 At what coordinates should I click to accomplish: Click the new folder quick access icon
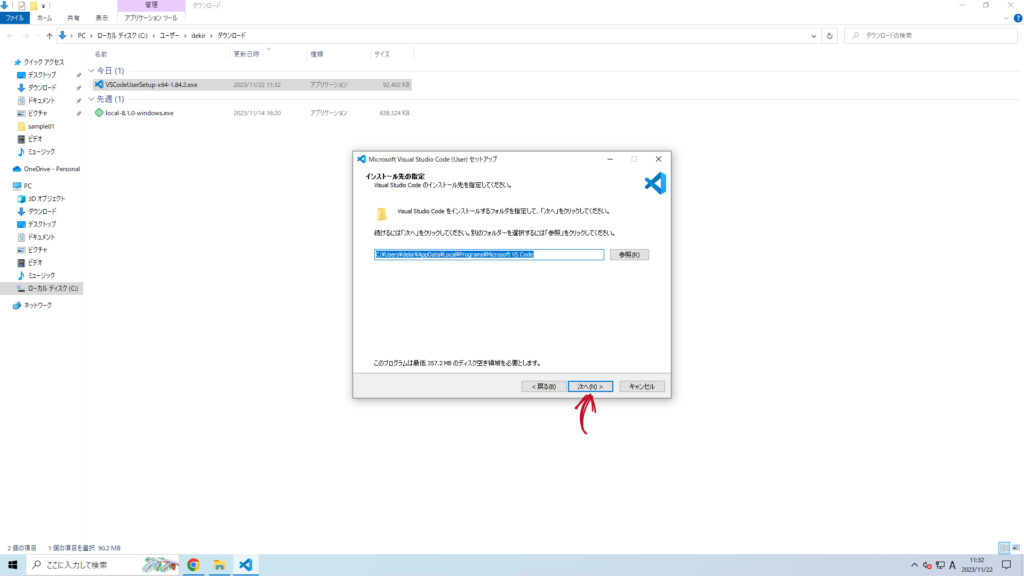coord(33,5)
